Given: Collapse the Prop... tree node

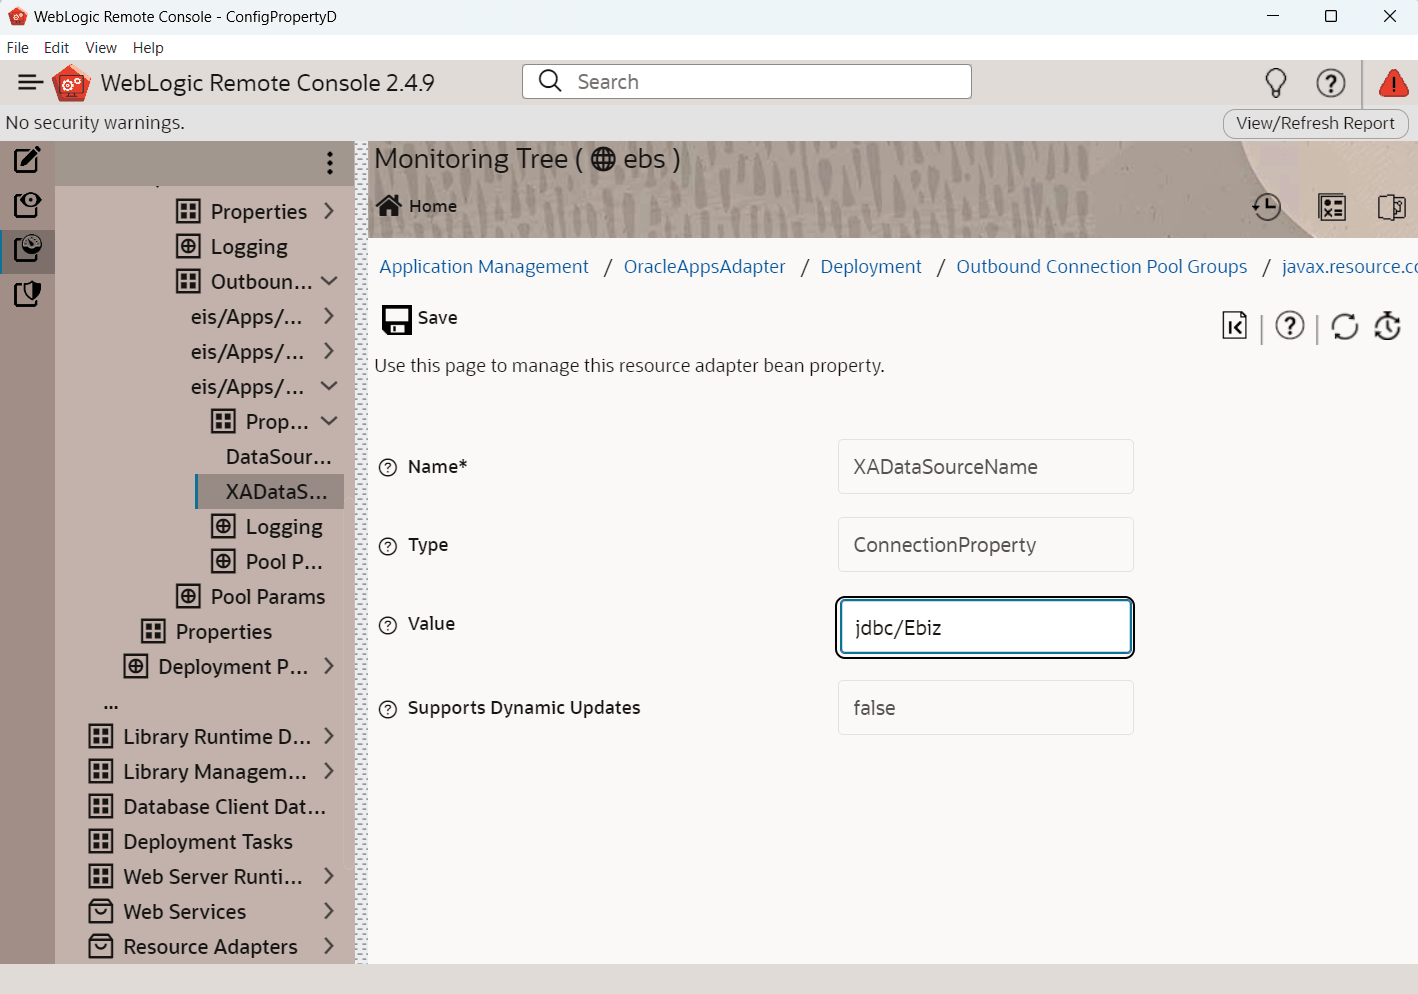Looking at the screenshot, I should pyautogui.click(x=329, y=421).
